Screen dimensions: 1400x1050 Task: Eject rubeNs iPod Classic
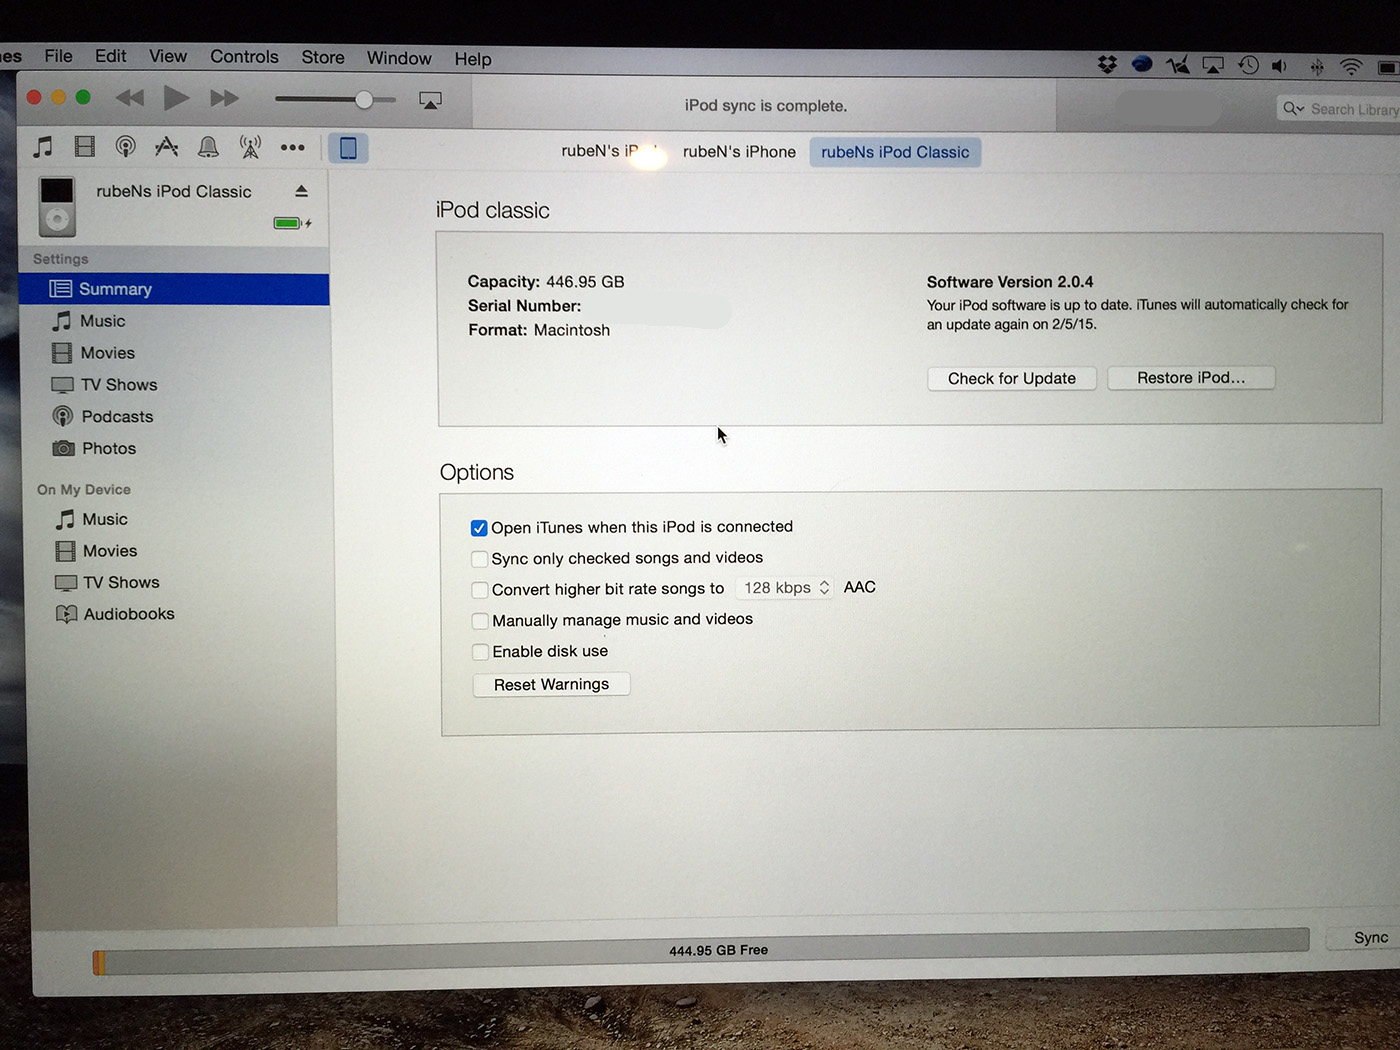[301, 190]
